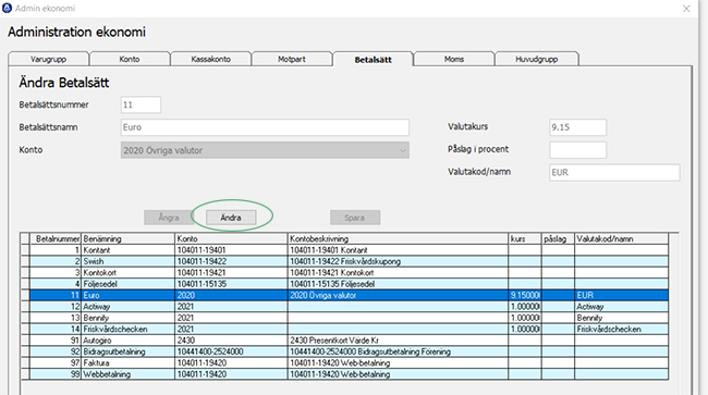Click the row selector for Kontant
Image resolution: width=708 pixels, height=395 pixels.
[x=25, y=250]
